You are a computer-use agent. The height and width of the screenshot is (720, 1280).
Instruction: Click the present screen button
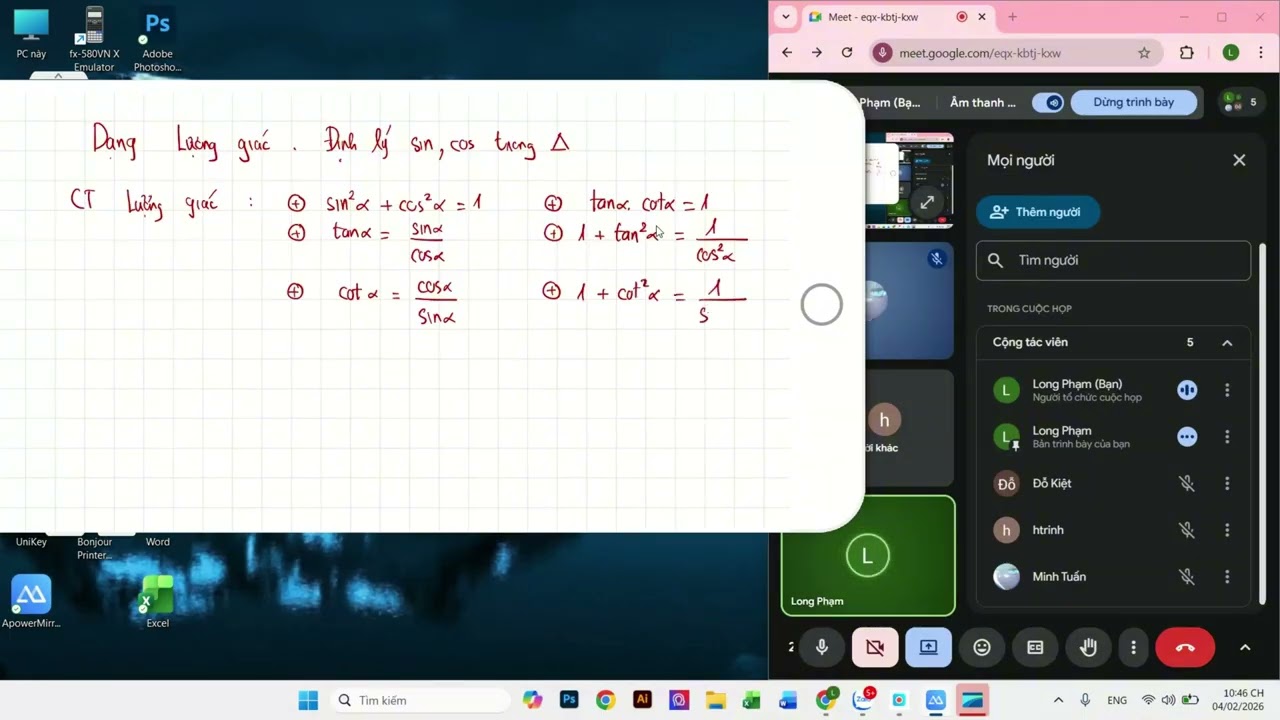928,648
